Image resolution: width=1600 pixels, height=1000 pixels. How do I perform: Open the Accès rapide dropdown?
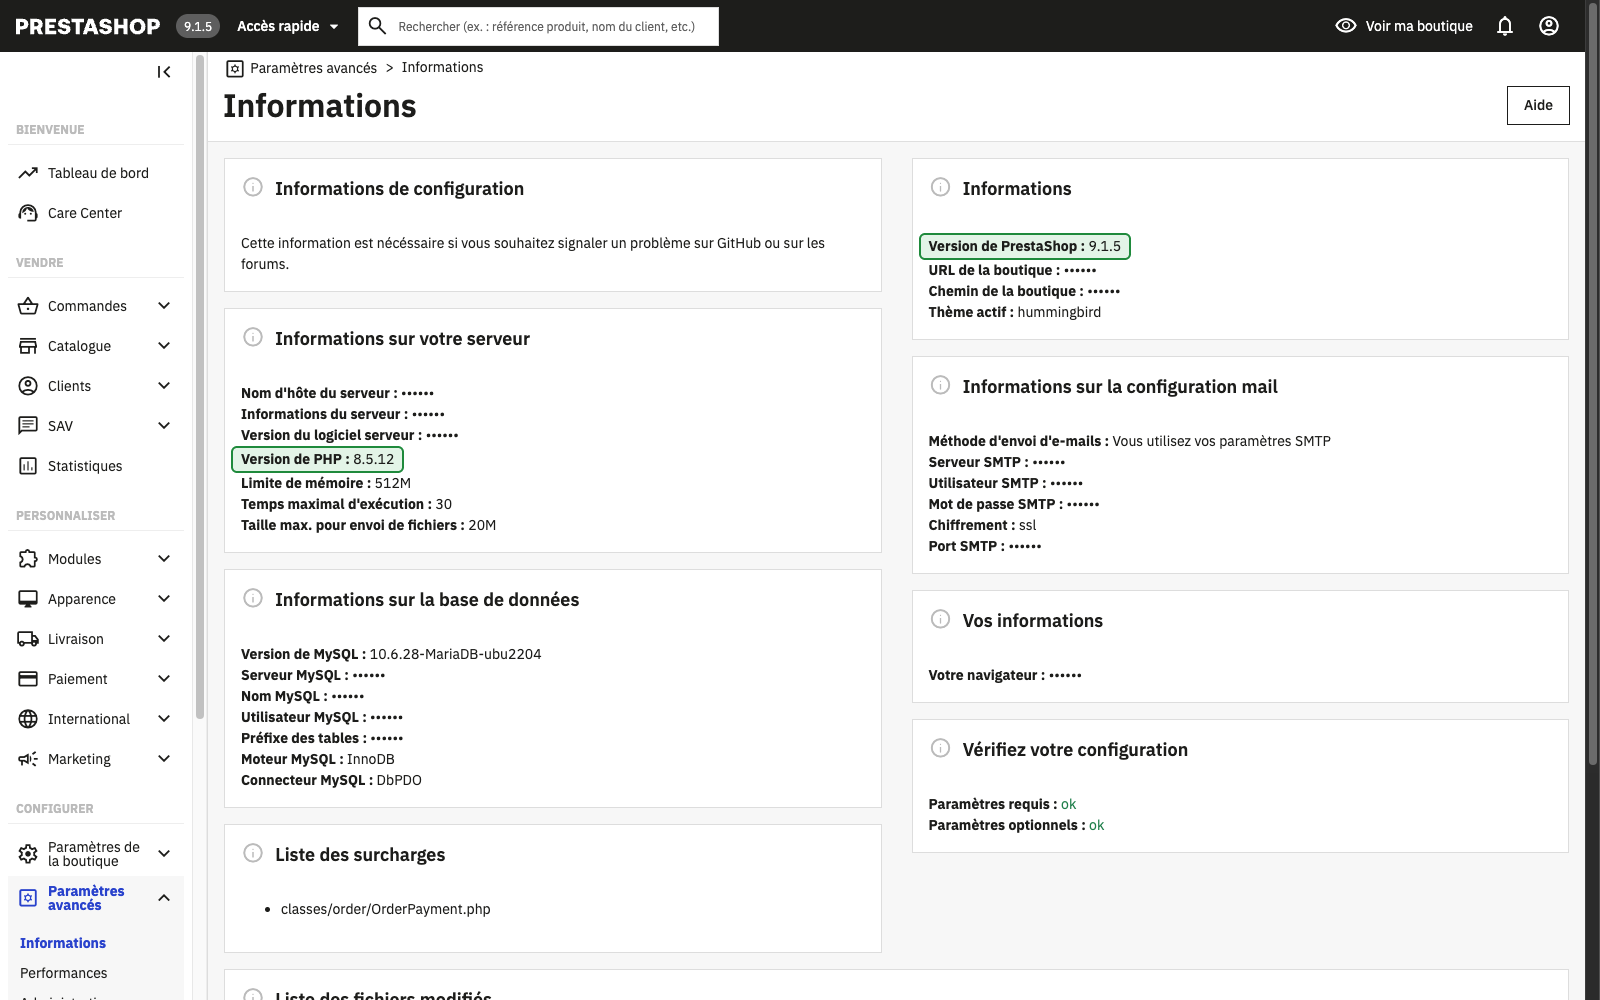click(288, 26)
